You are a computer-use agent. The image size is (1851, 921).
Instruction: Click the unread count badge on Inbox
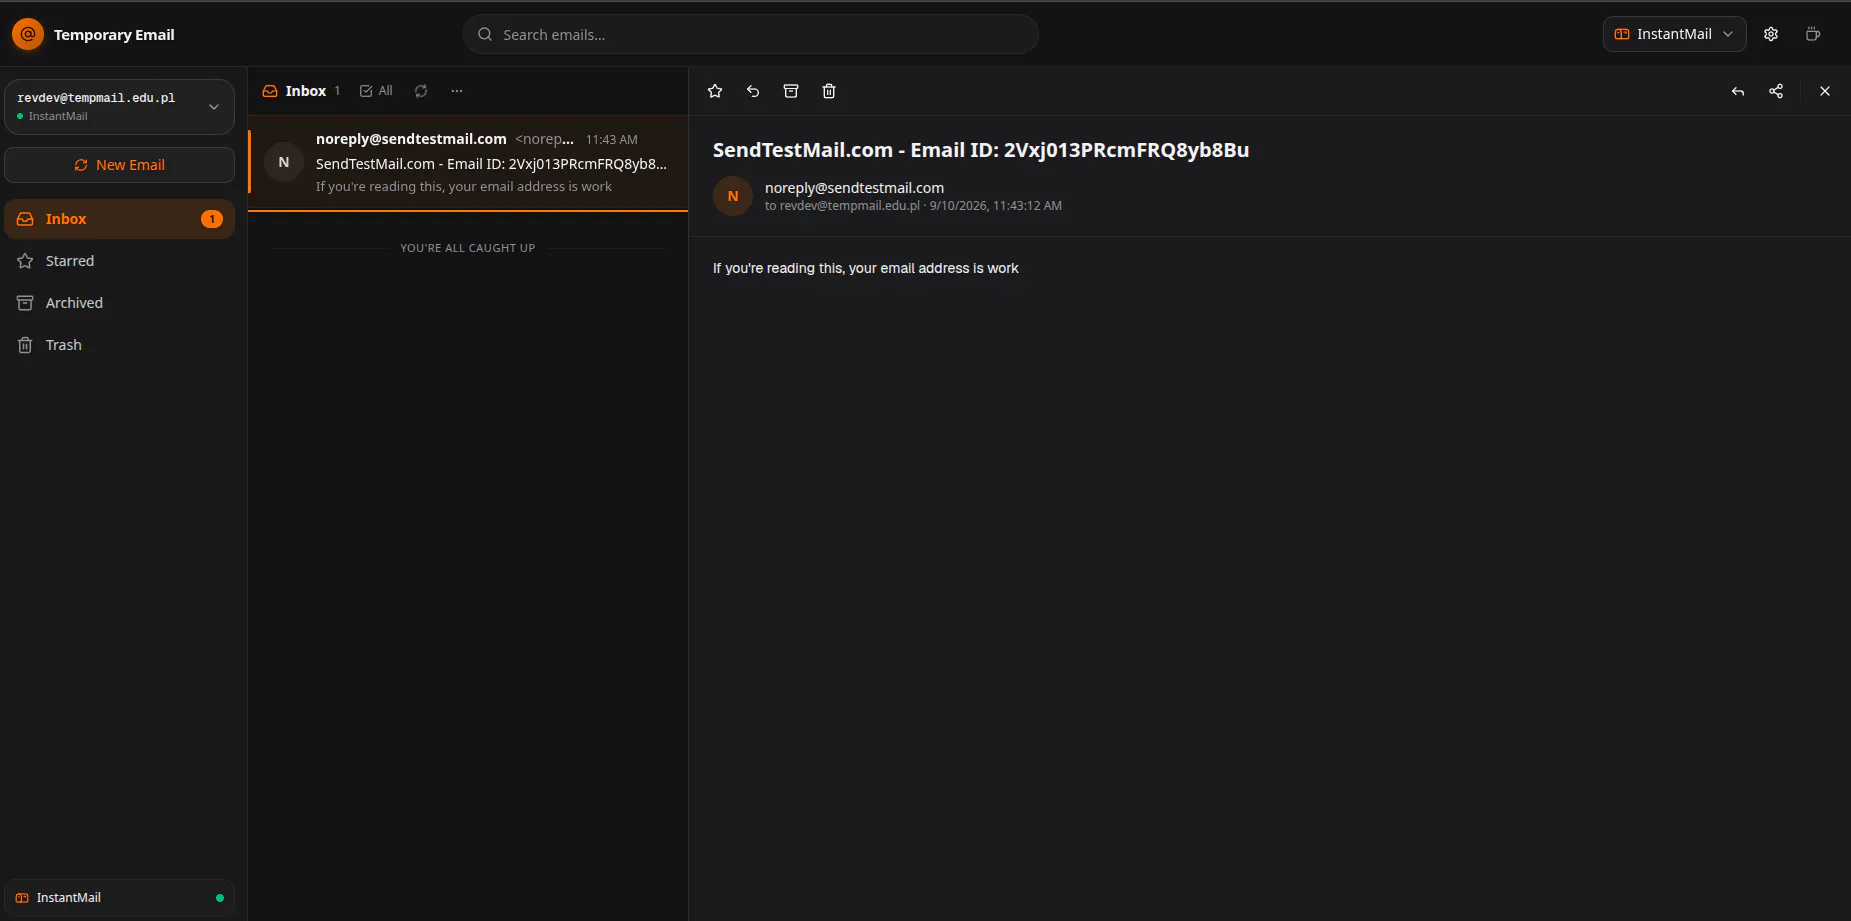coord(212,219)
